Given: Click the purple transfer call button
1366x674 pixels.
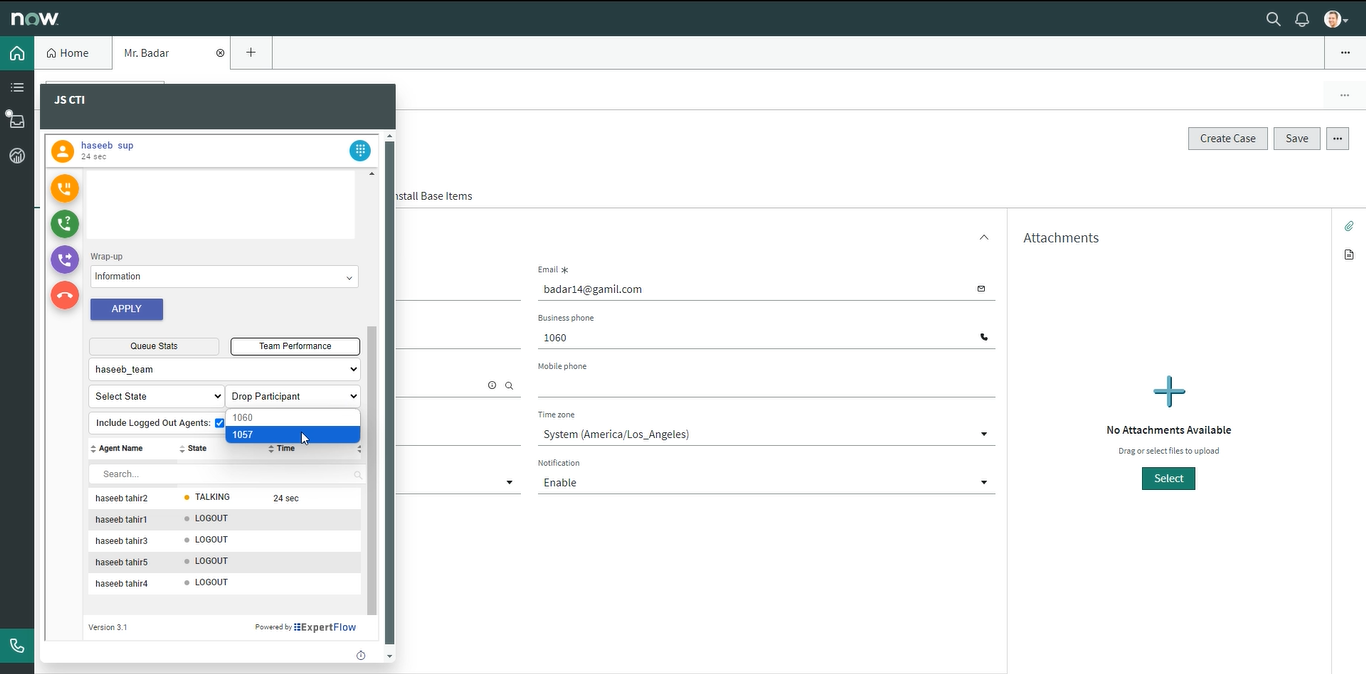Looking at the screenshot, I should tap(65, 260).
